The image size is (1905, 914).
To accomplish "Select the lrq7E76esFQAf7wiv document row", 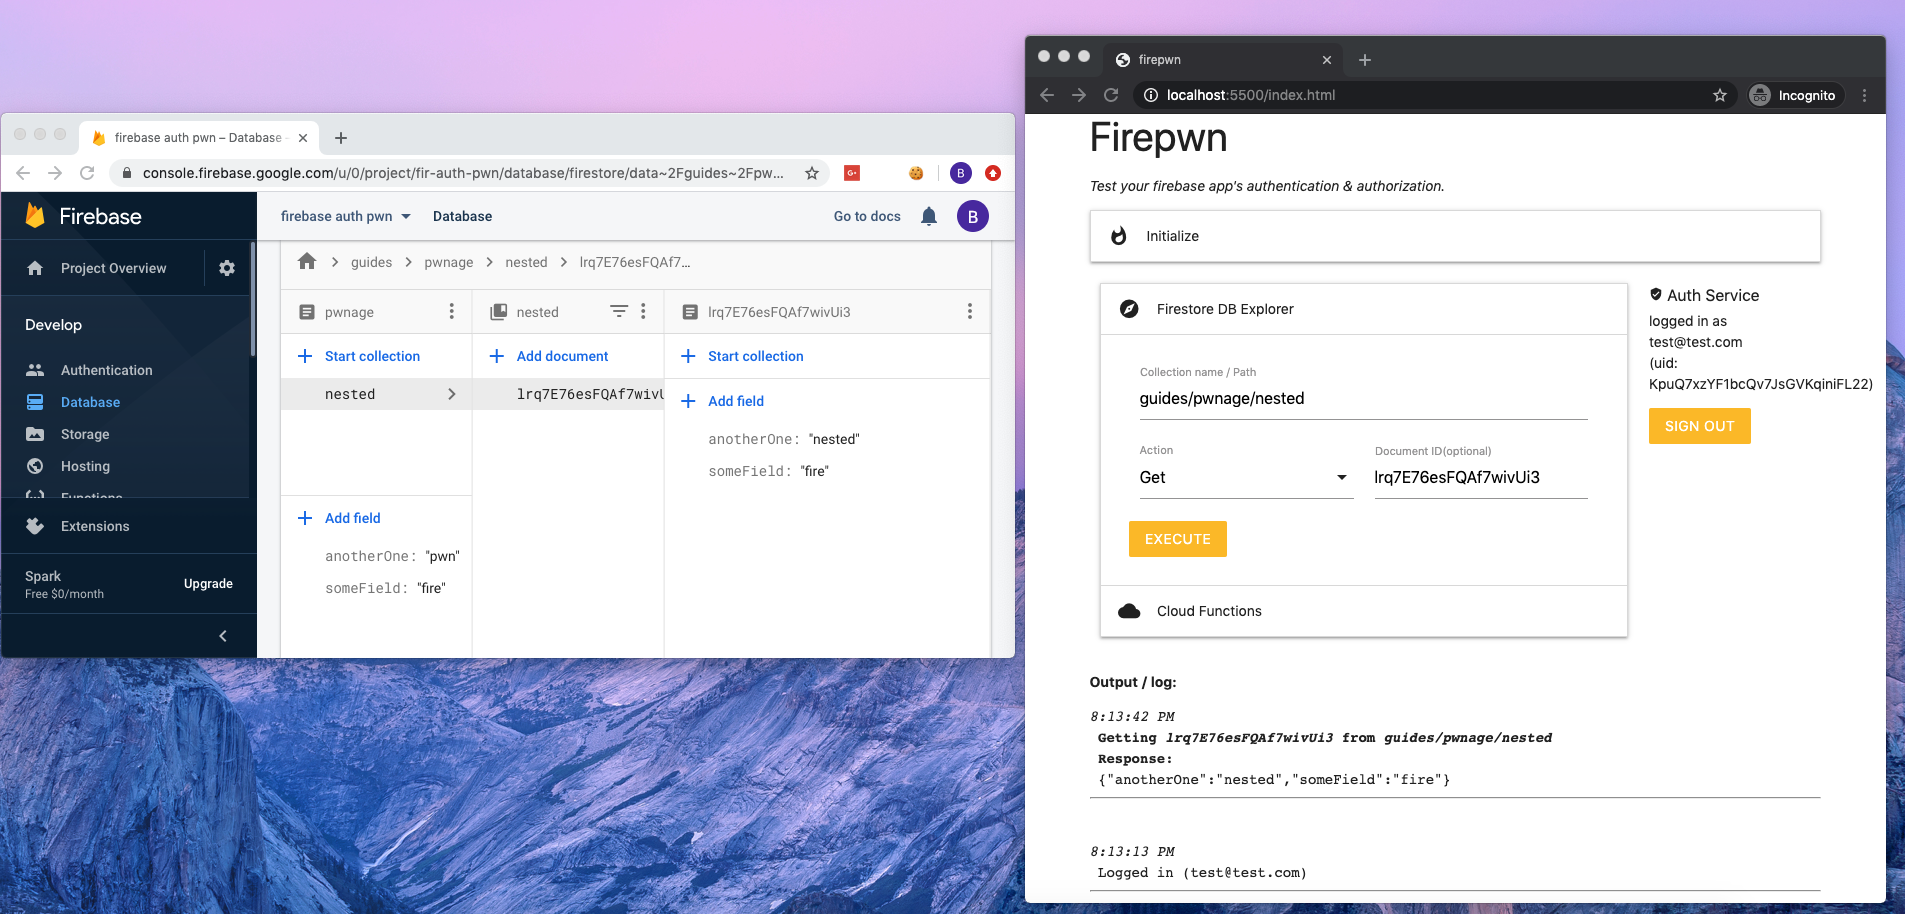I will coord(568,394).
